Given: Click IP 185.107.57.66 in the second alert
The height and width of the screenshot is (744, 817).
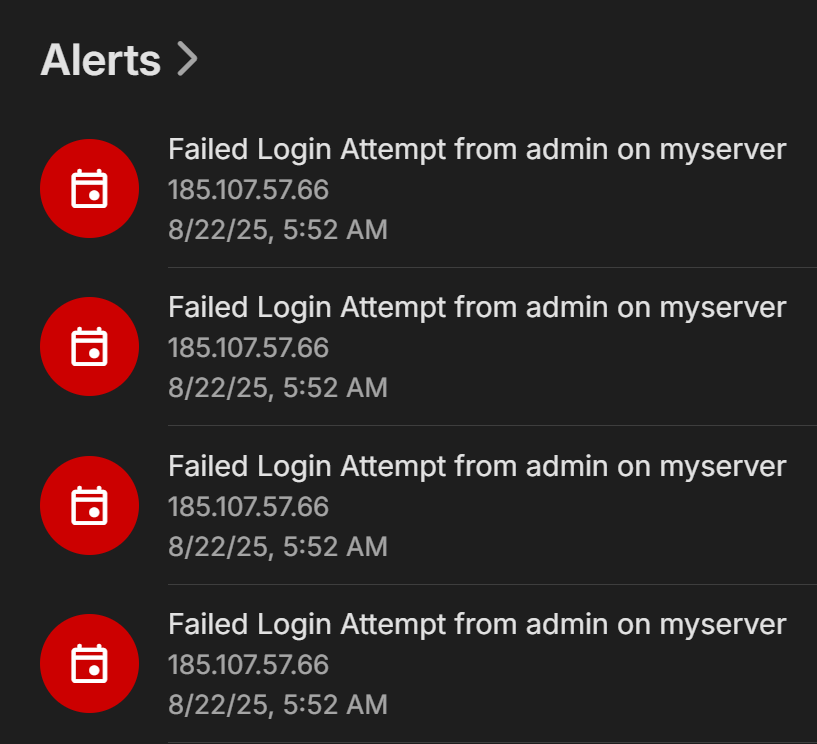Looking at the screenshot, I should pyautogui.click(x=248, y=348).
